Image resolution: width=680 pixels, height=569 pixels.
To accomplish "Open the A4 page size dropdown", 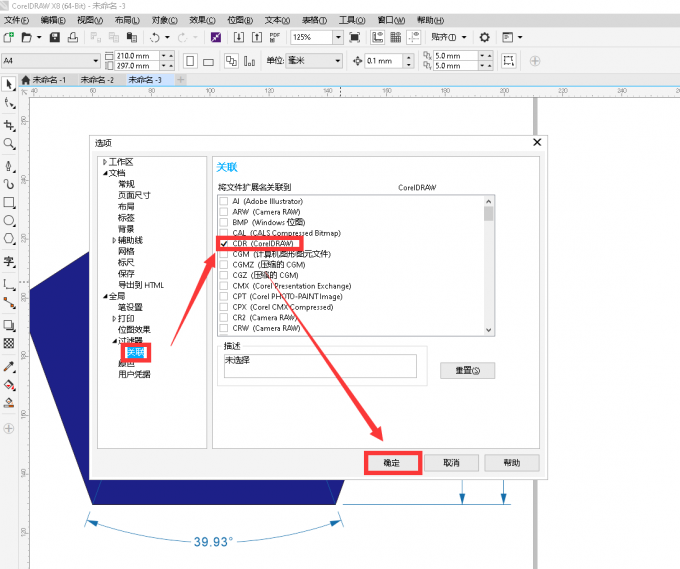I will (95, 61).
